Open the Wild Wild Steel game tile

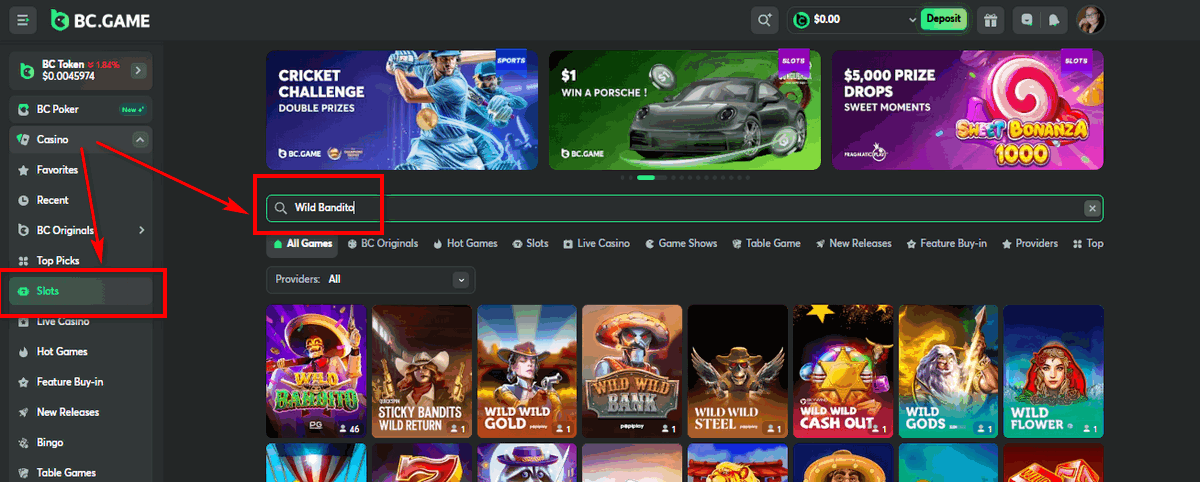click(737, 371)
